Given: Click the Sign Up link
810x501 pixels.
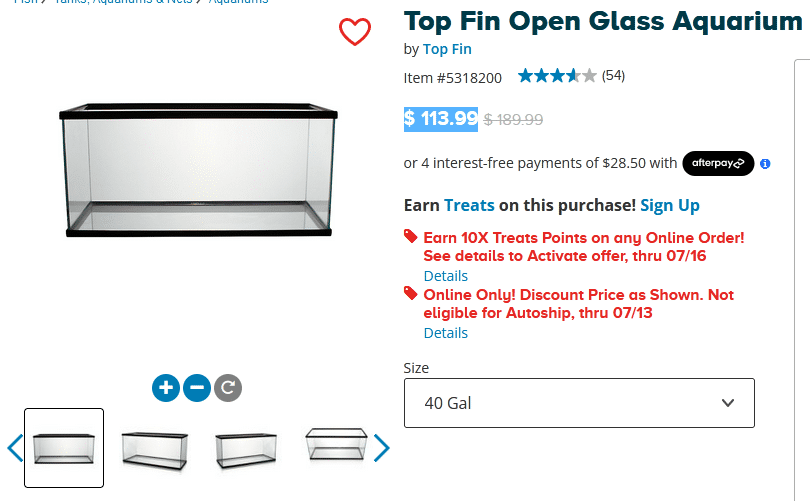Looking at the screenshot, I should pyautogui.click(x=669, y=205).
